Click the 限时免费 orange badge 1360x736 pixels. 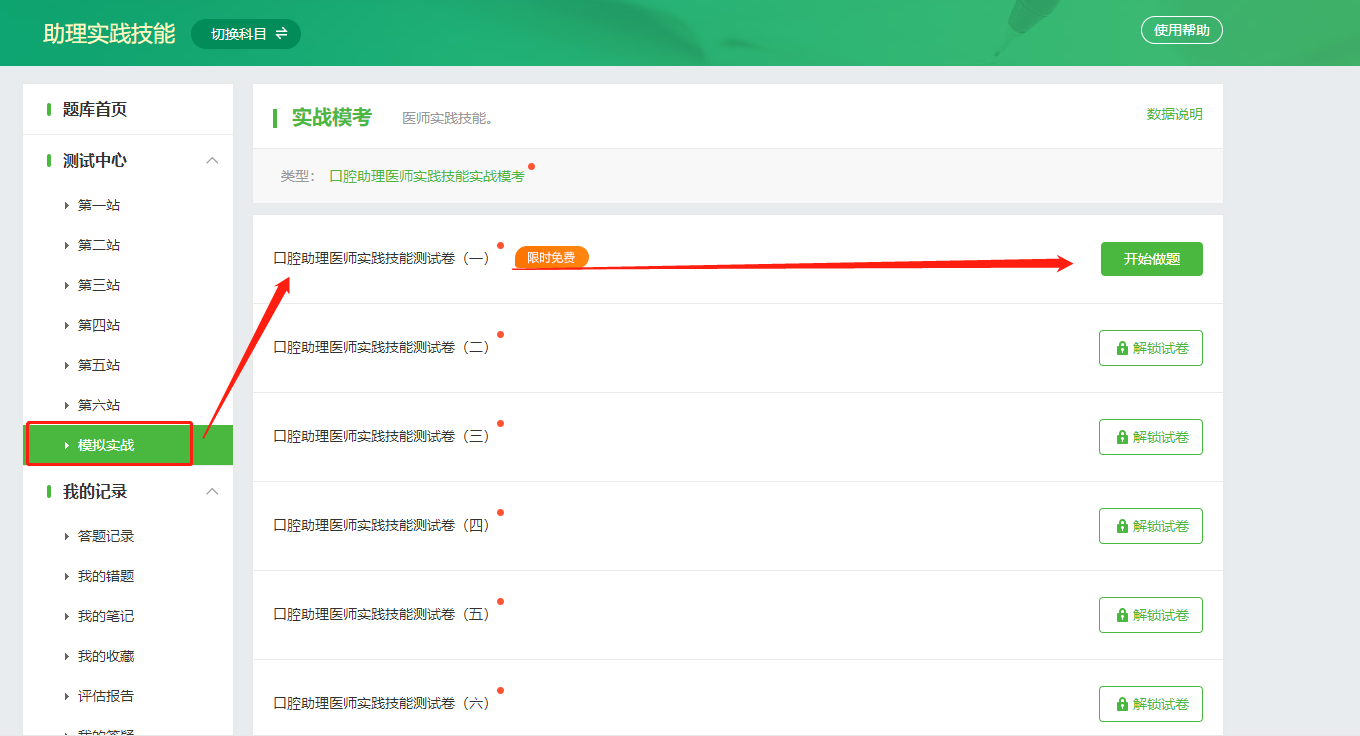pos(551,258)
